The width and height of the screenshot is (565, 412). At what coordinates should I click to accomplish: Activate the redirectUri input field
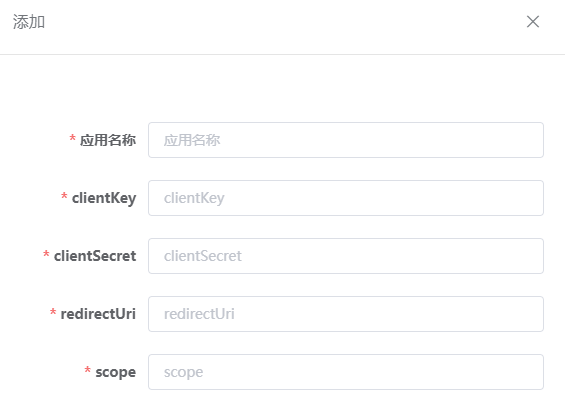tap(346, 314)
